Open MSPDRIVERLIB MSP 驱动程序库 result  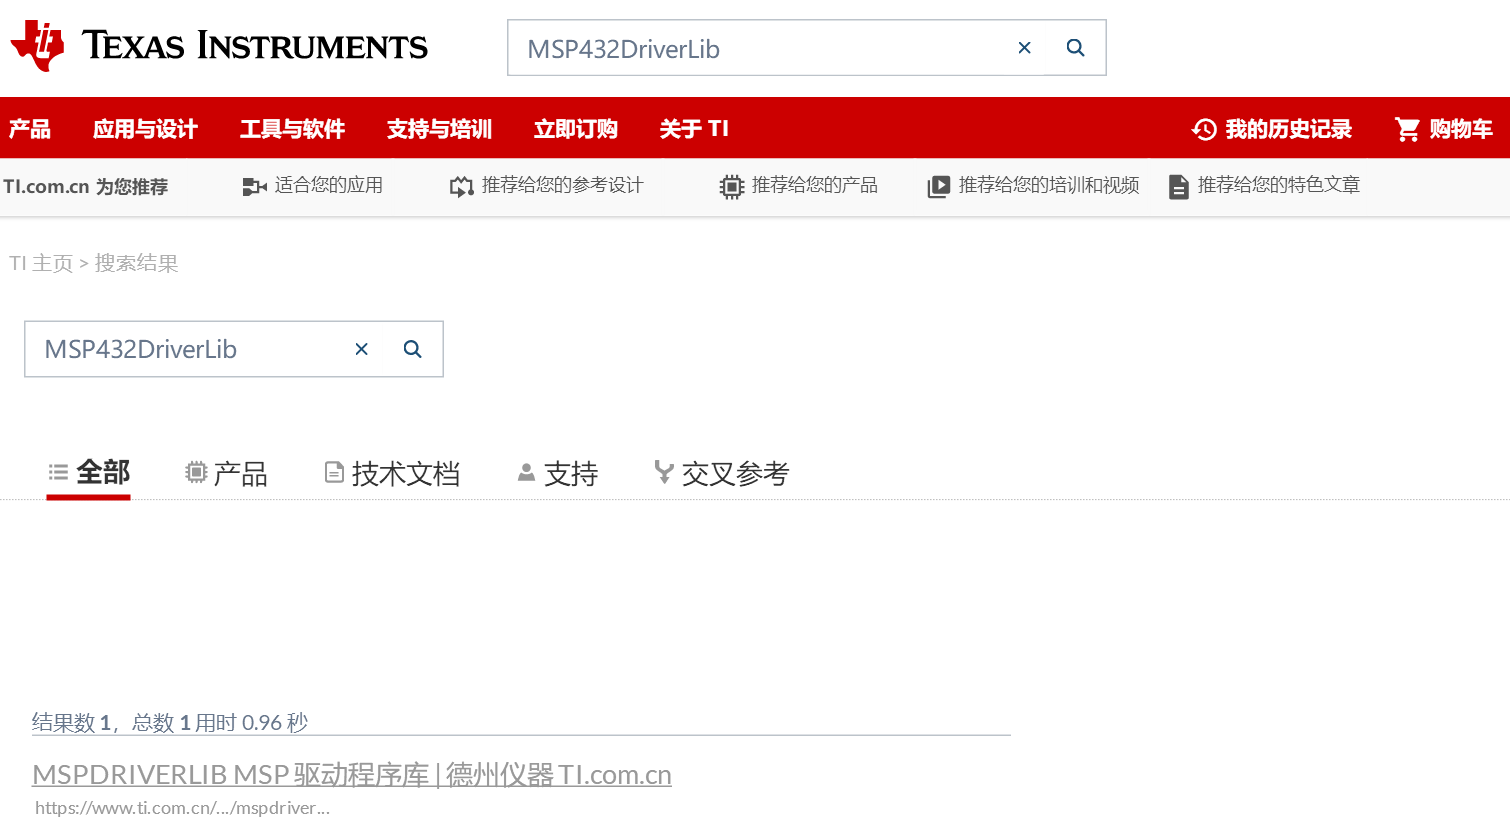click(x=352, y=774)
